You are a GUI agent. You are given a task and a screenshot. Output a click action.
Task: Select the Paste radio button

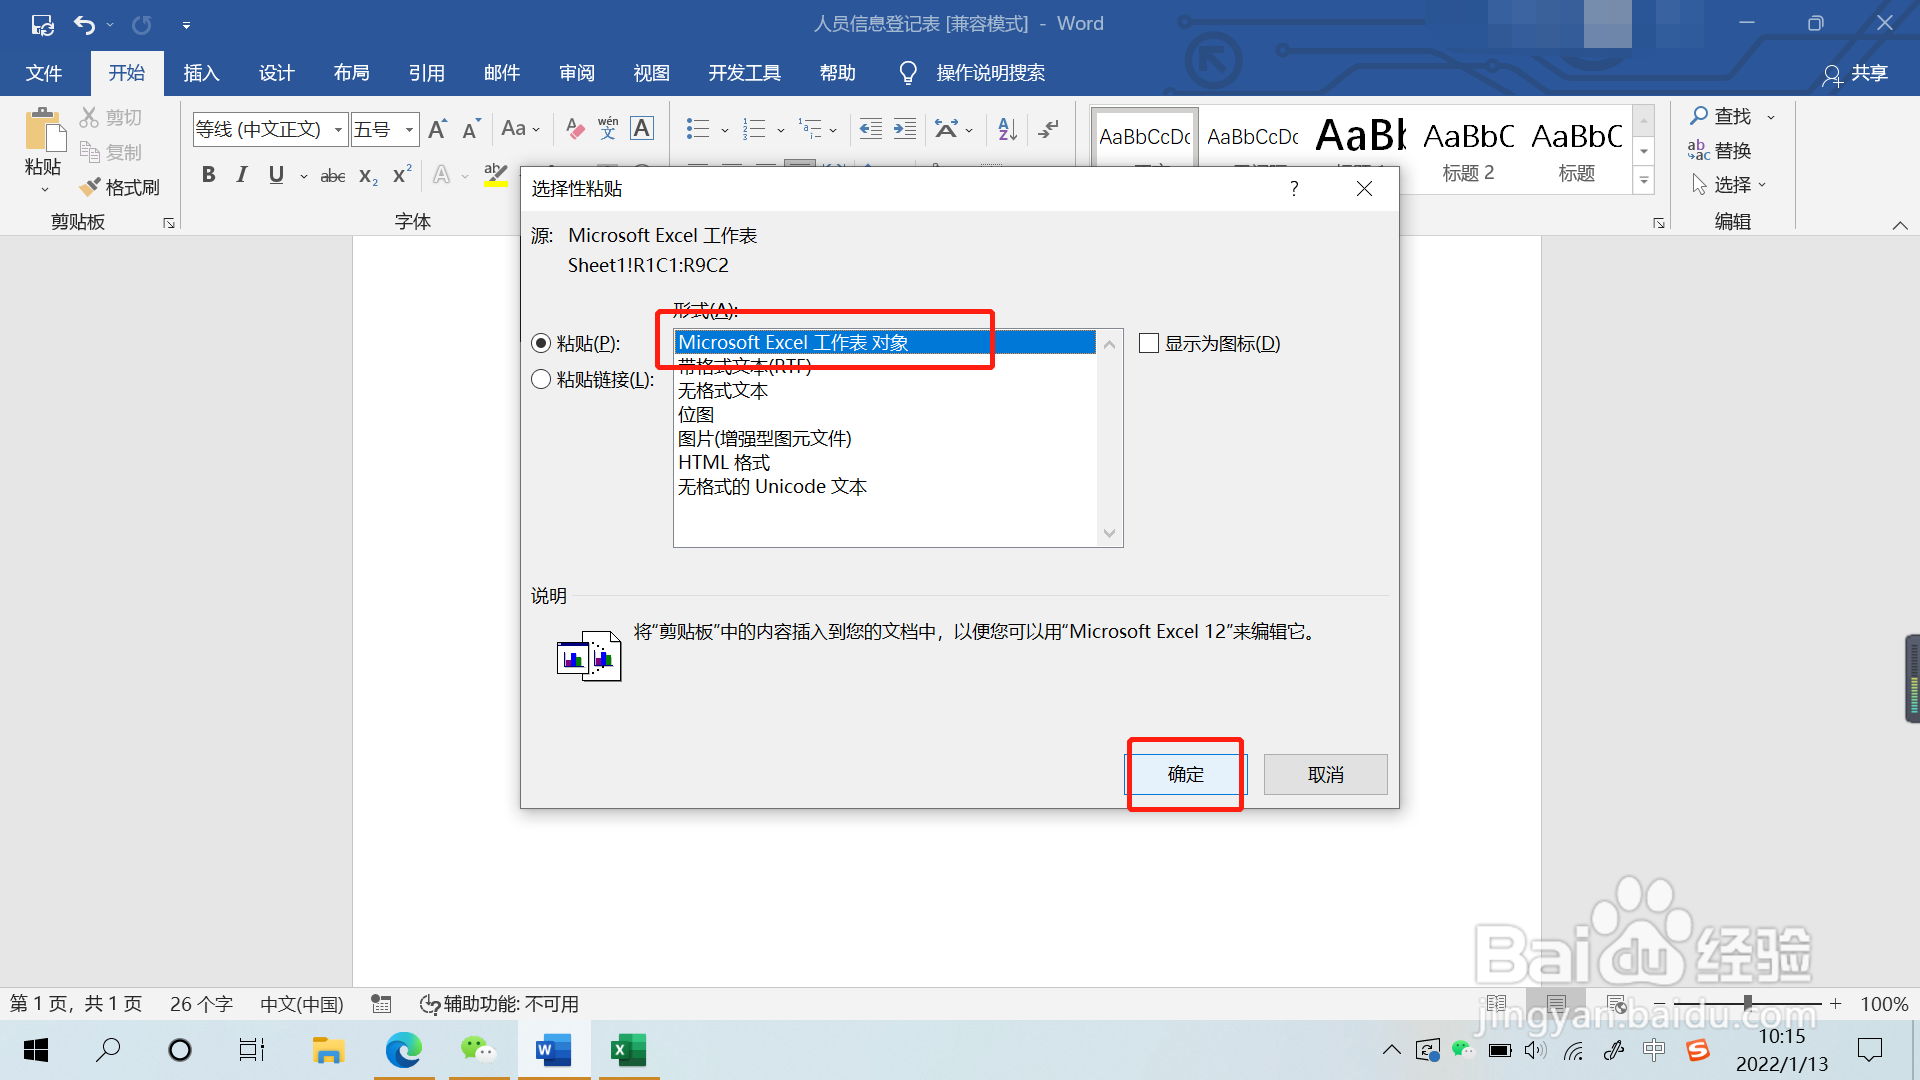541,343
